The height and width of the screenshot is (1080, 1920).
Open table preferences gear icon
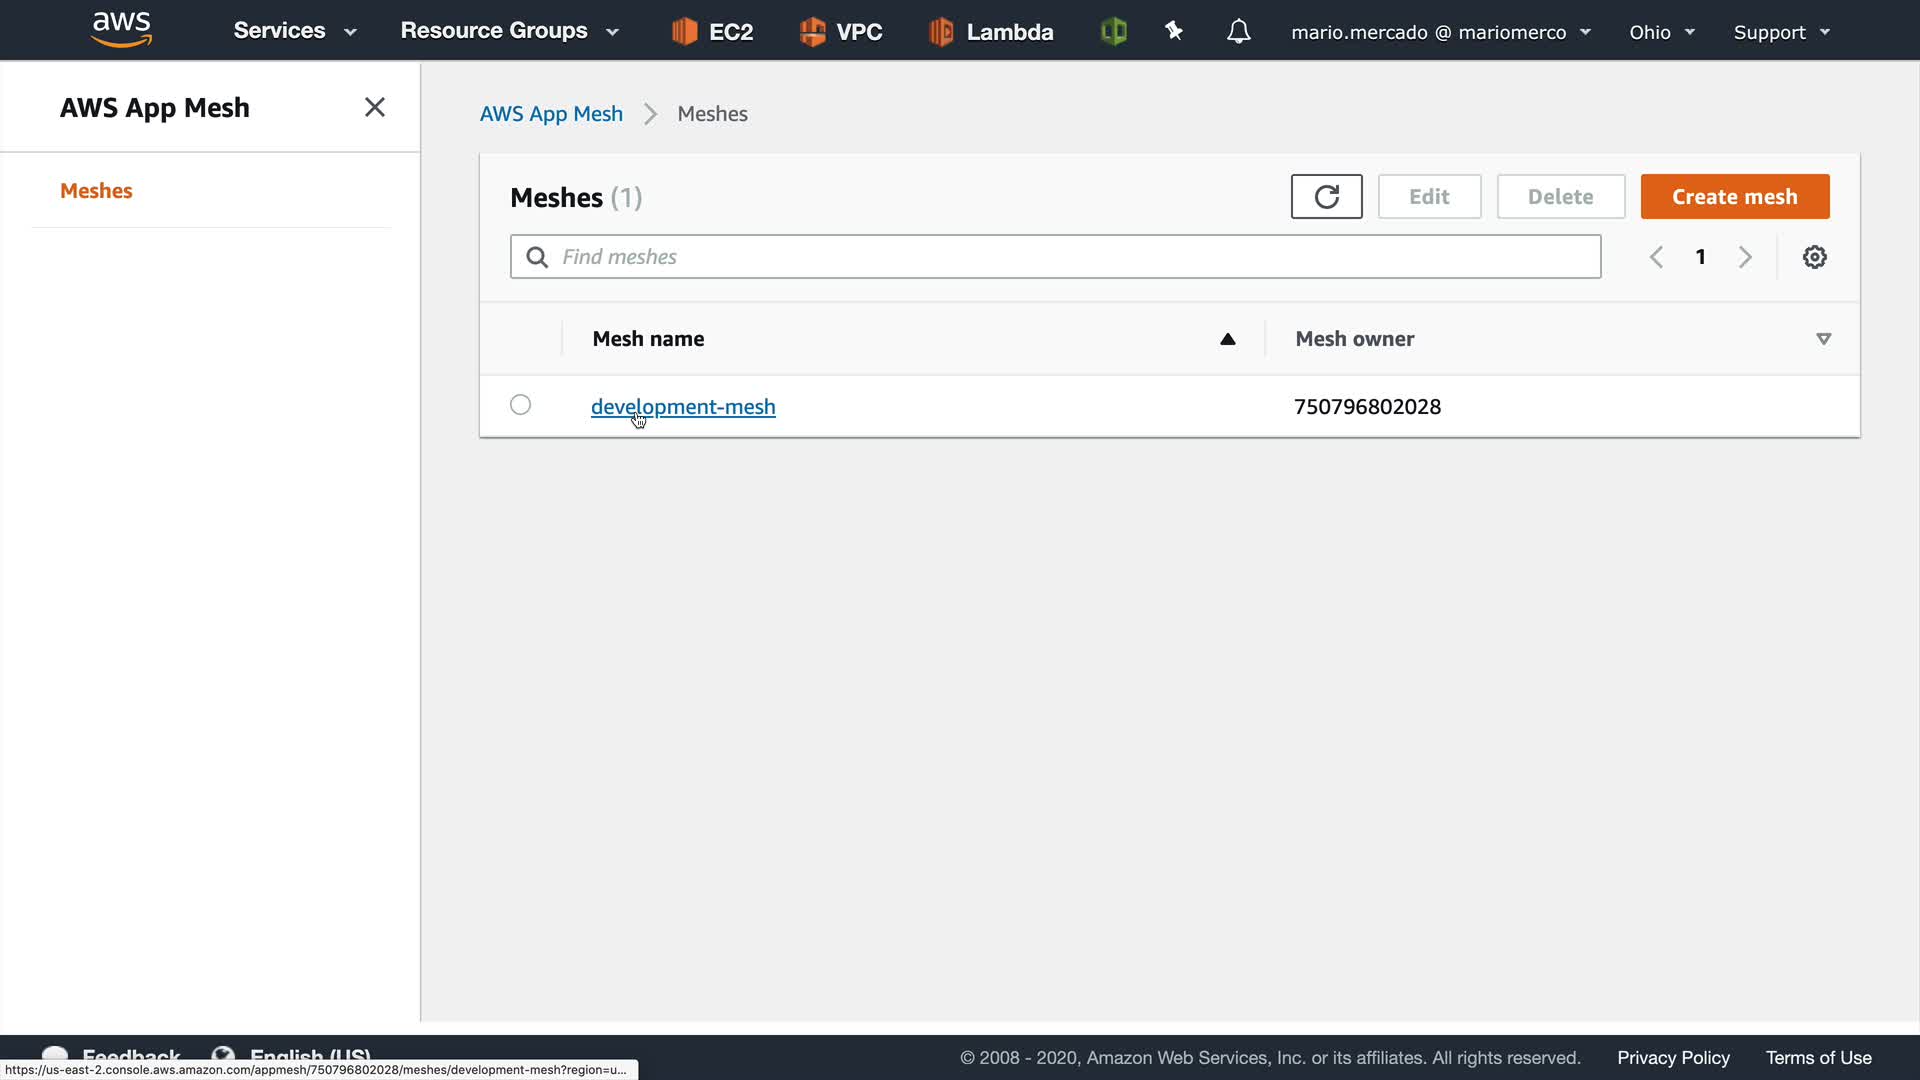point(1814,257)
